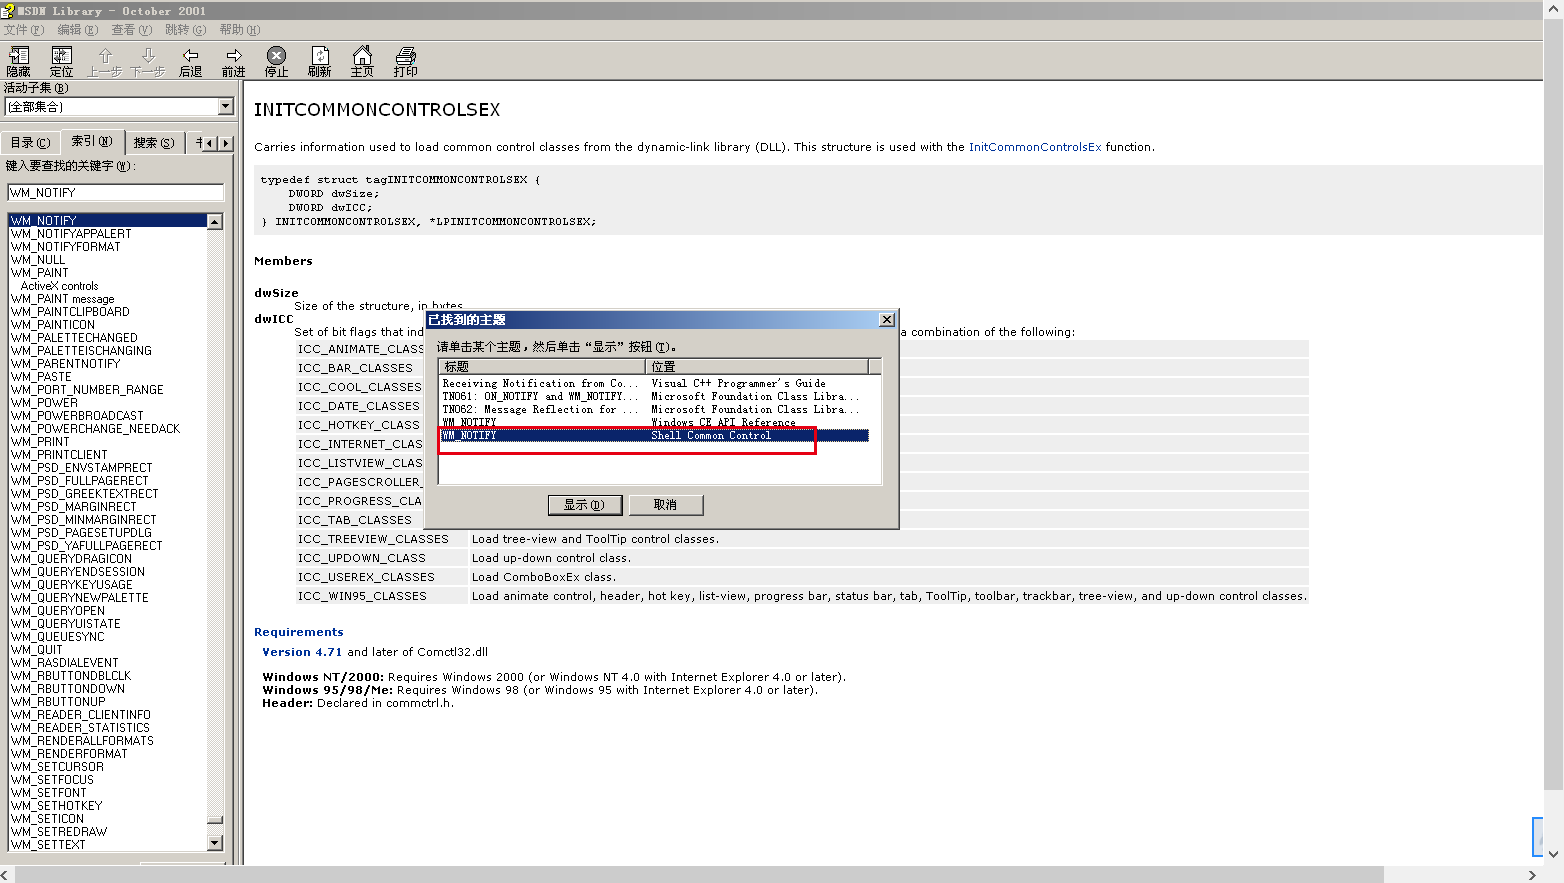Screen dimensions: 1564x883
Task: Select 'ActiveX controls' sub-entry in index
Action: (x=59, y=286)
